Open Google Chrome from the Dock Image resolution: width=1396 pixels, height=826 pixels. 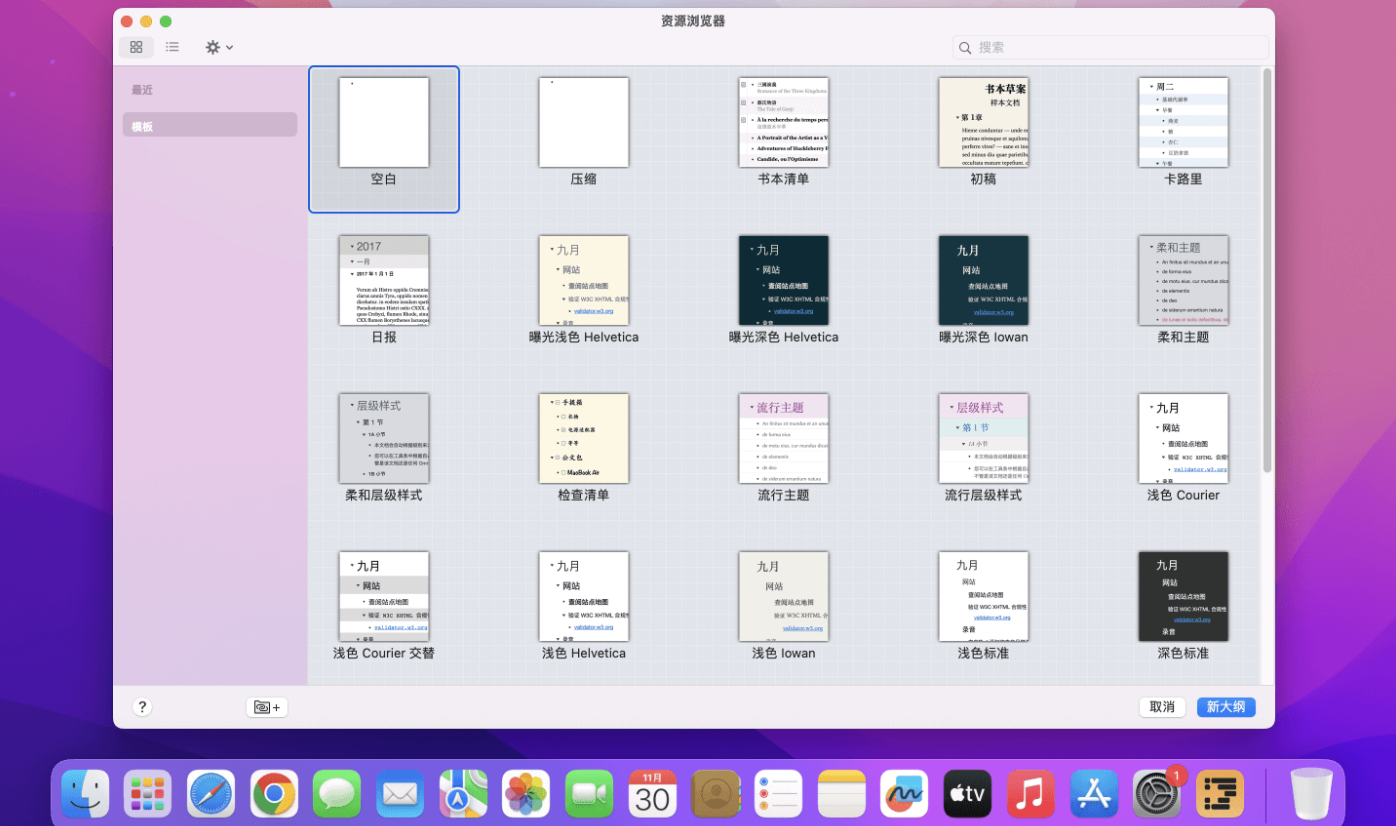274,794
